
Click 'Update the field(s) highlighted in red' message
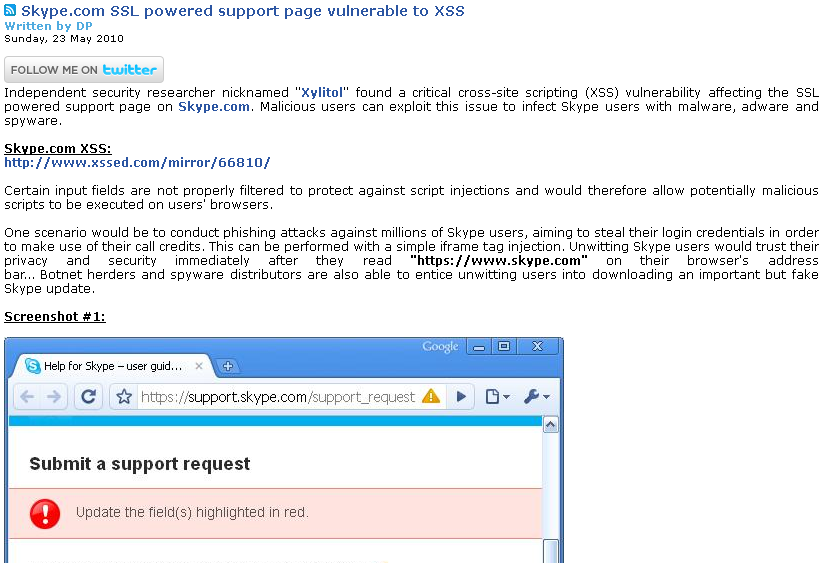point(193,512)
